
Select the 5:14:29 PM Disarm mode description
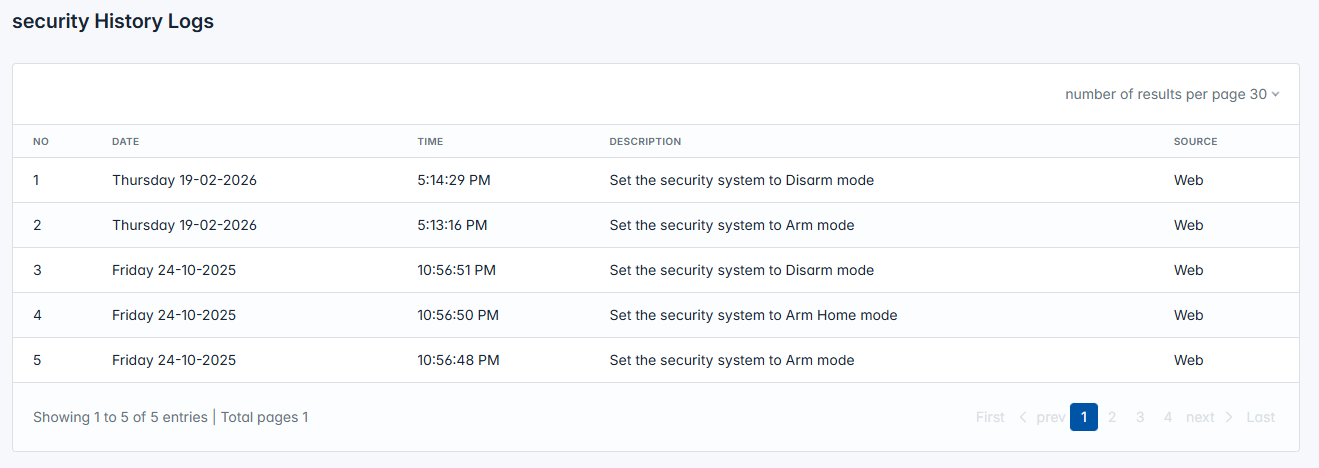click(x=741, y=181)
